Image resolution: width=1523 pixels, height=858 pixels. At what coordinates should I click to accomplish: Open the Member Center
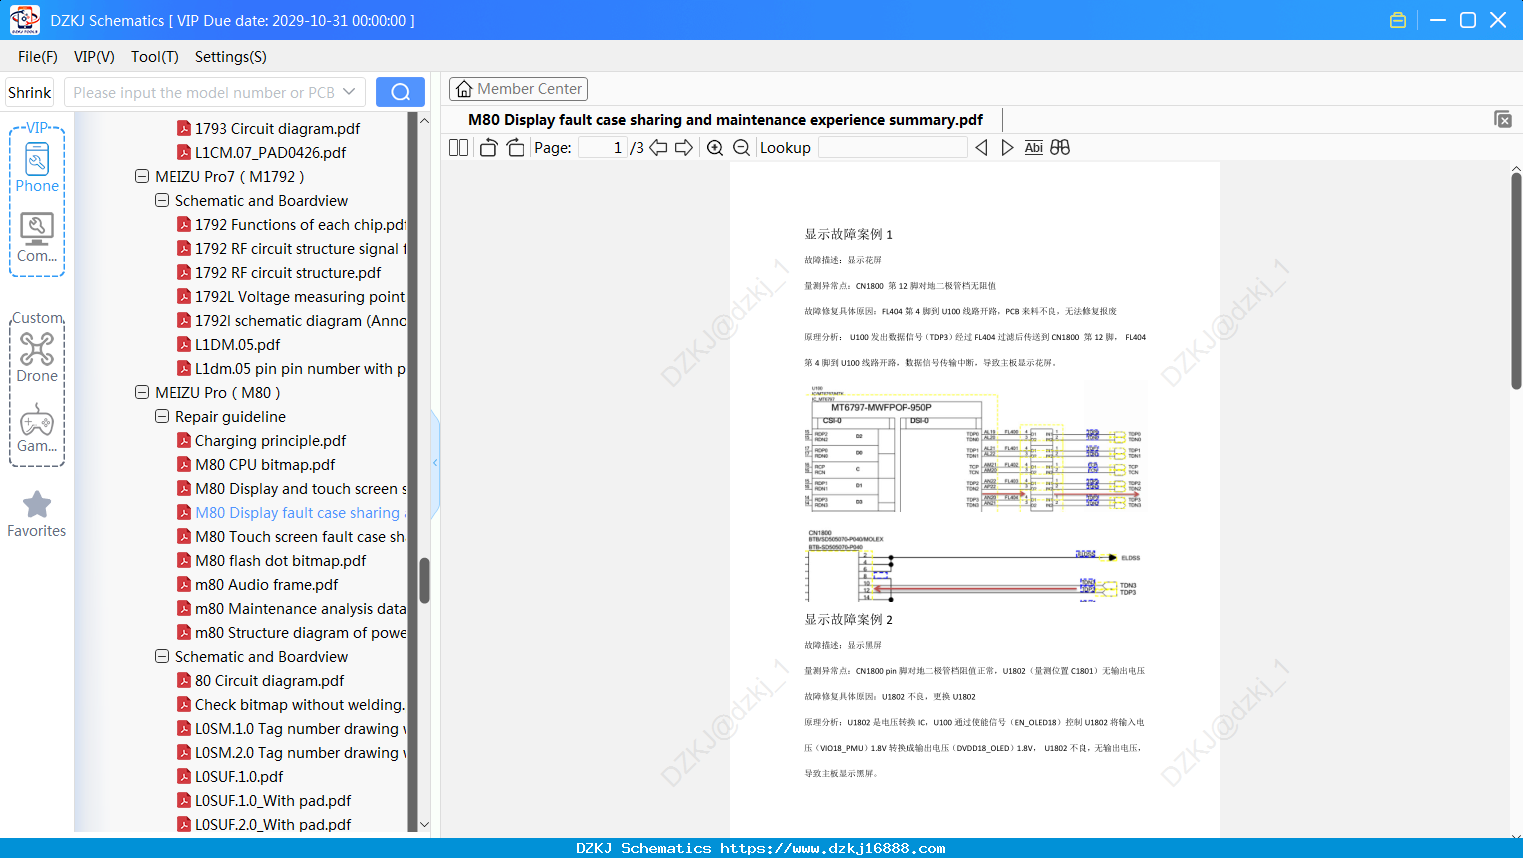tap(518, 89)
